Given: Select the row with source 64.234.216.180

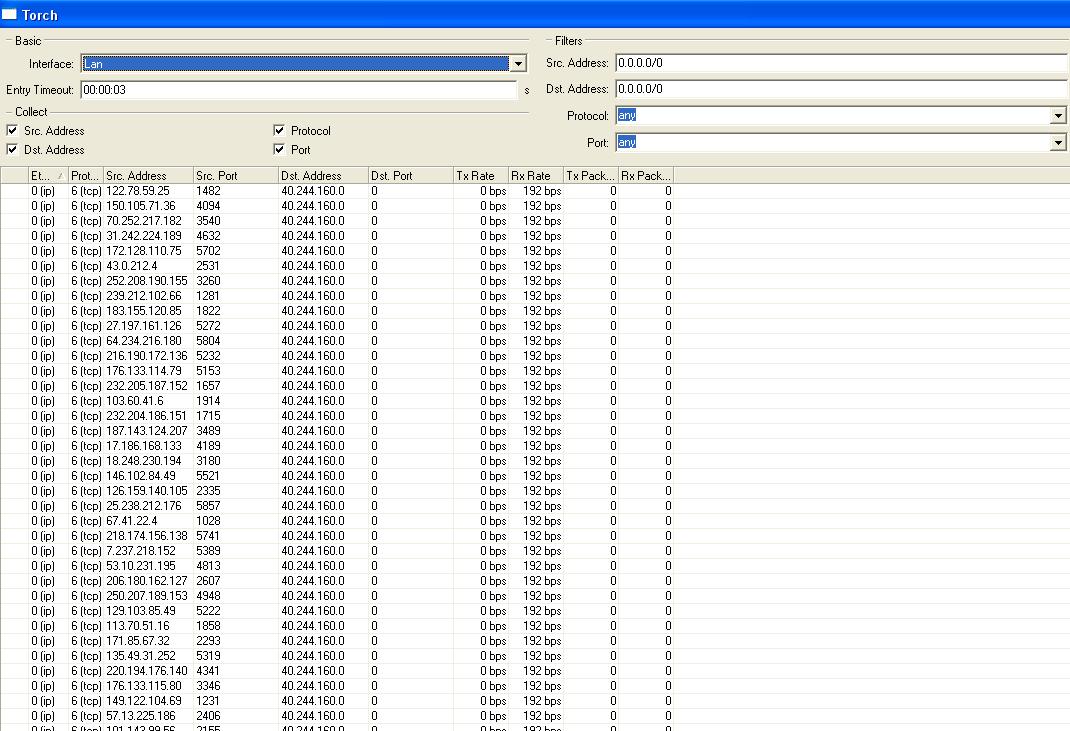Looking at the screenshot, I should [x=337, y=341].
